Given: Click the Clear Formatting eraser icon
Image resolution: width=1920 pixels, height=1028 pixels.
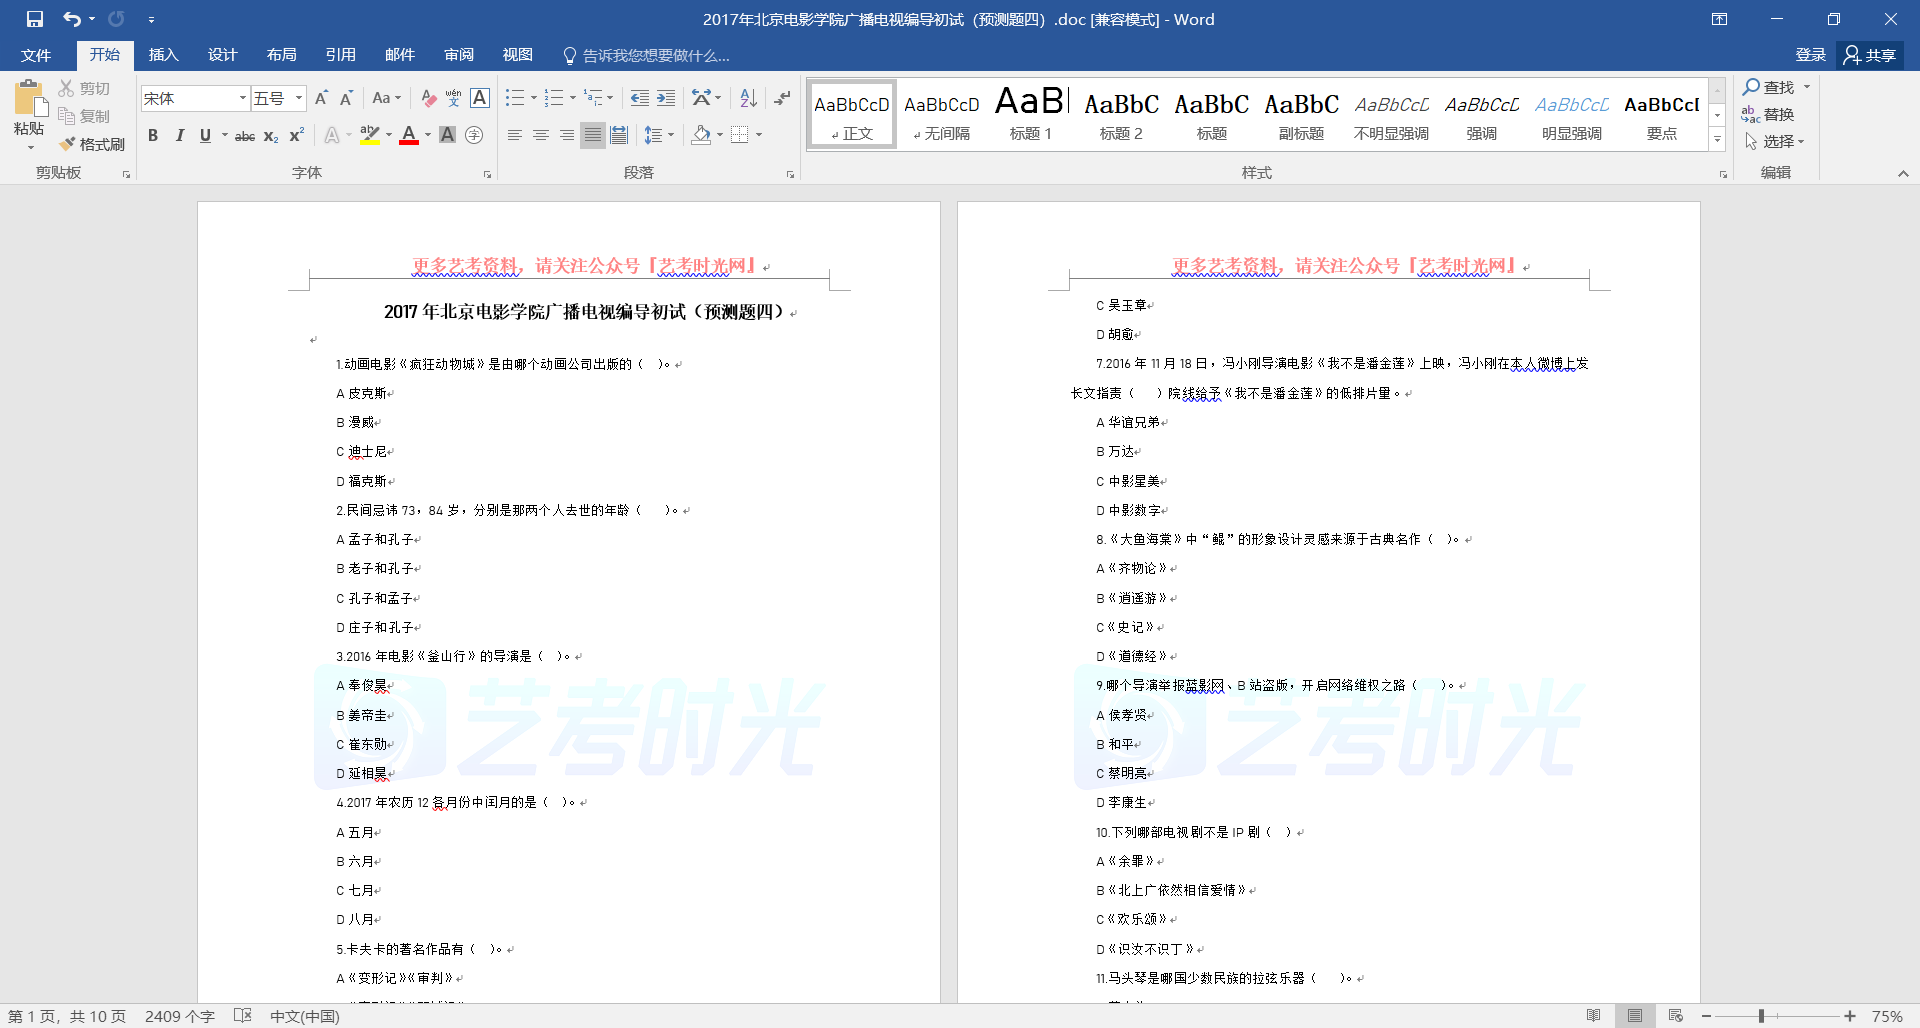Looking at the screenshot, I should pos(428,98).
